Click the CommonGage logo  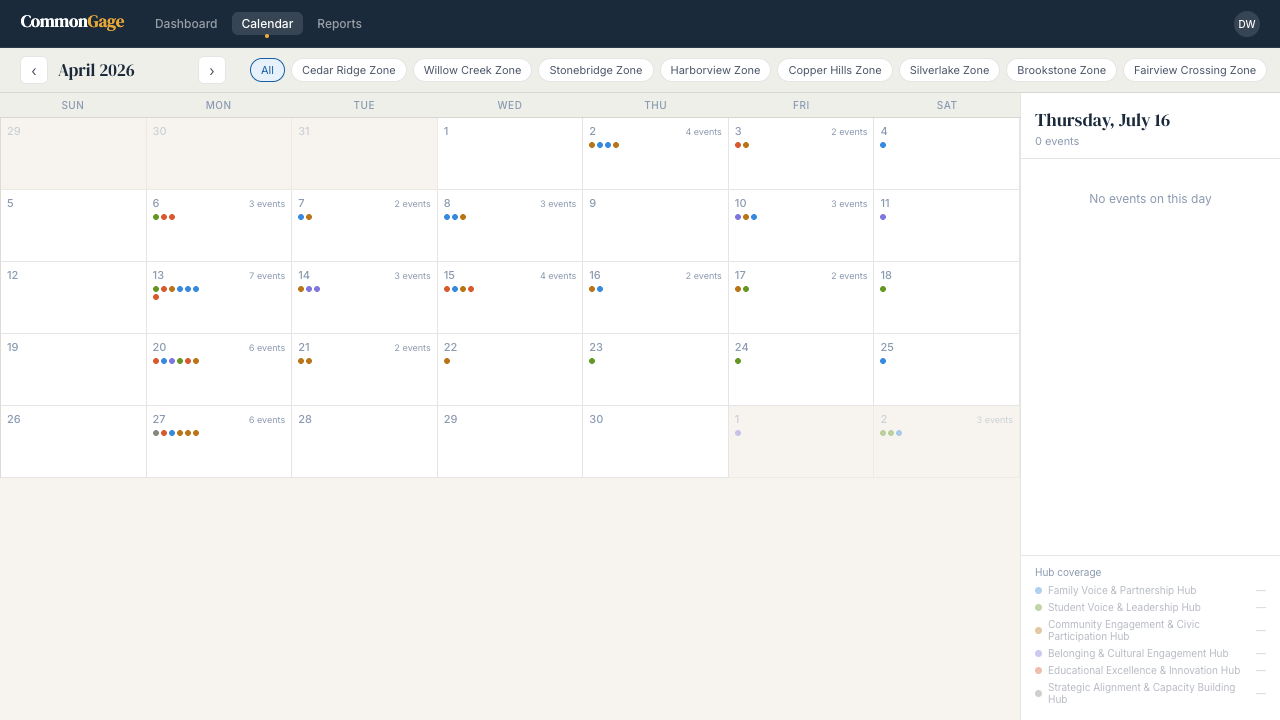72,22
